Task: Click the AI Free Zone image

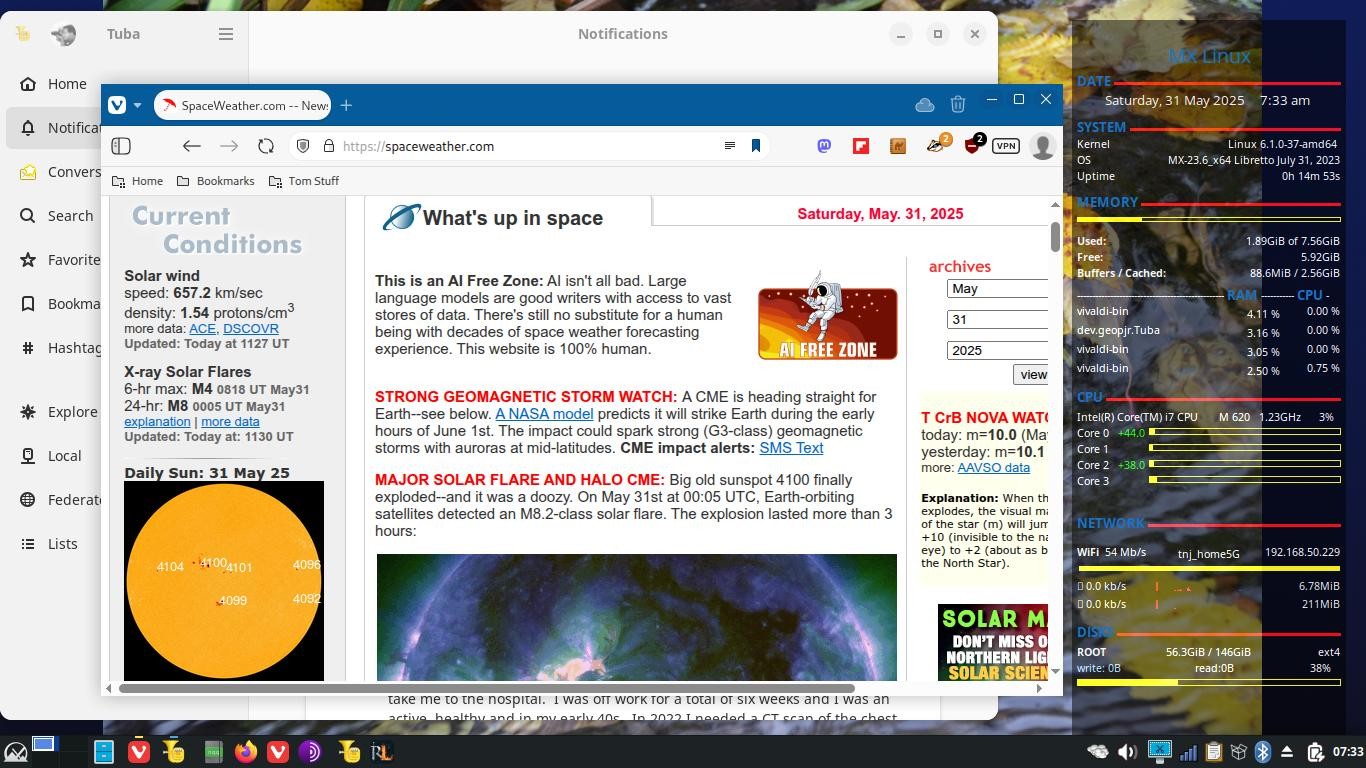Action: click(x=828, y=315)
